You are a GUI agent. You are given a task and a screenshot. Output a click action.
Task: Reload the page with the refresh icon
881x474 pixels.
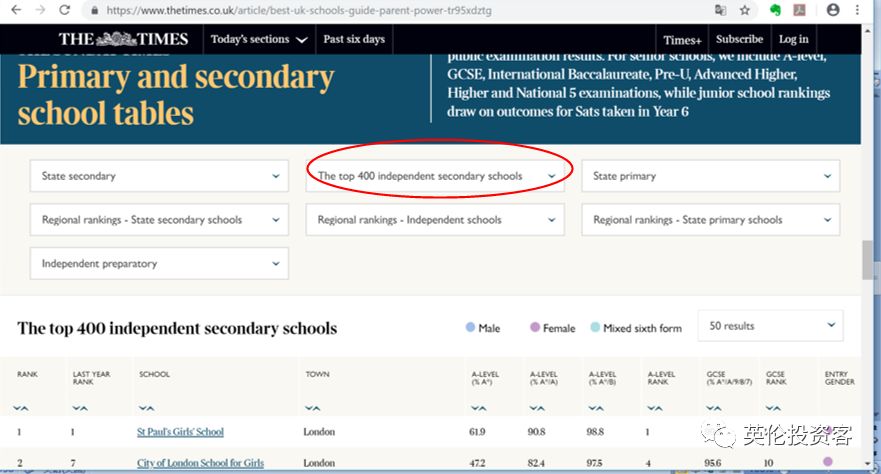(65, 10)
